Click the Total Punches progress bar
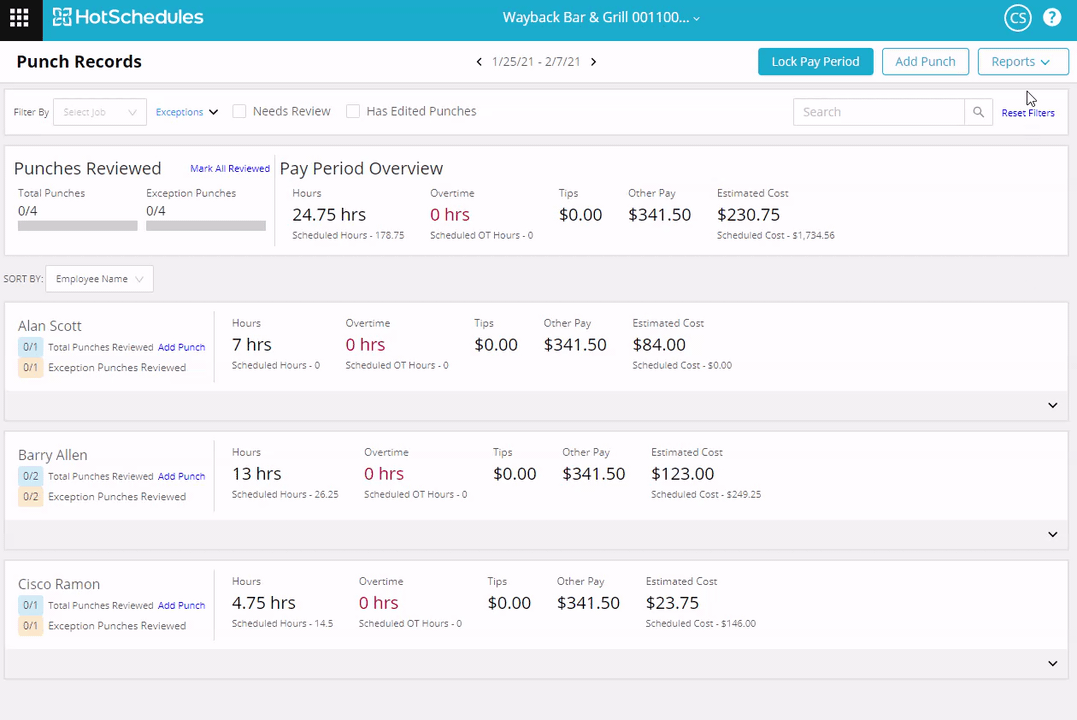Viewport: 1077px width, 720px height. point(78,226)
